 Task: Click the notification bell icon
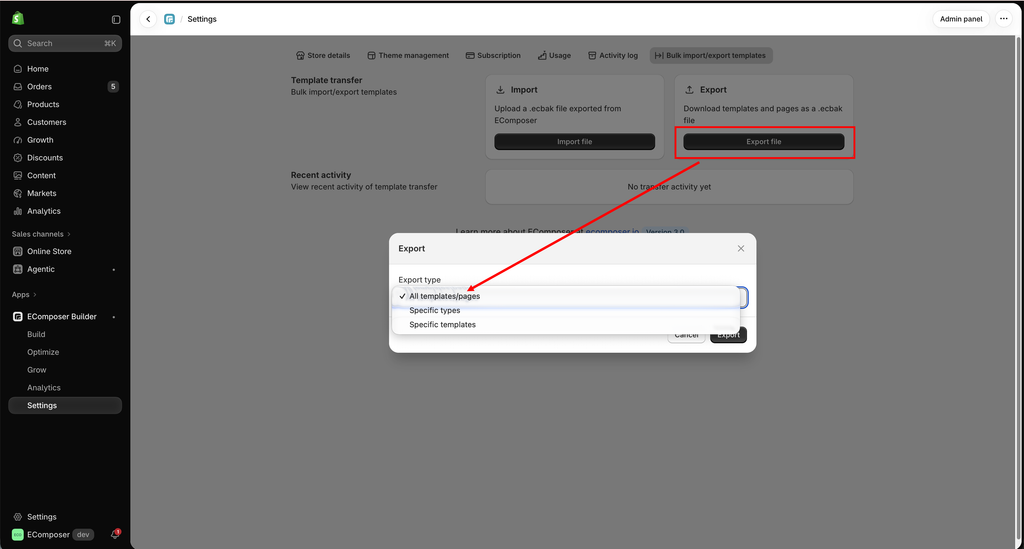pyautogui.click(x=115, y=534)
